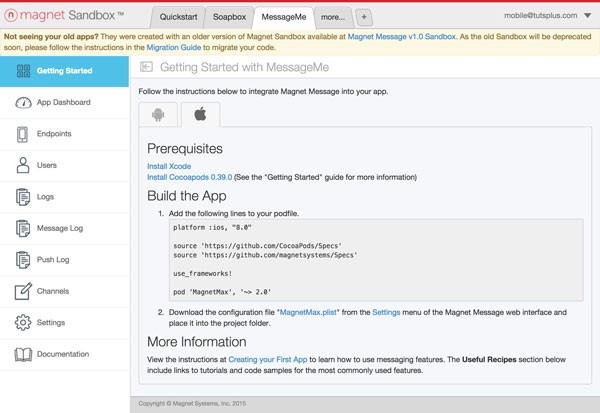This screenshot has width=600, height=413.
Task: Switch to the Soapbox tab
Action: tap(229, 17)
